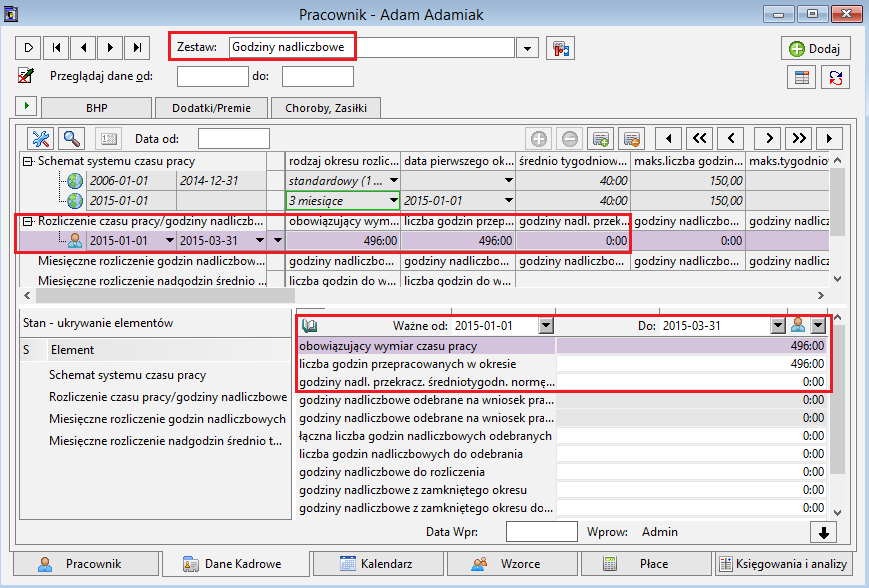Open the 2015-03-31 date dropdown in grid
This screenshot has width=869, height=588.
point(259,241)
